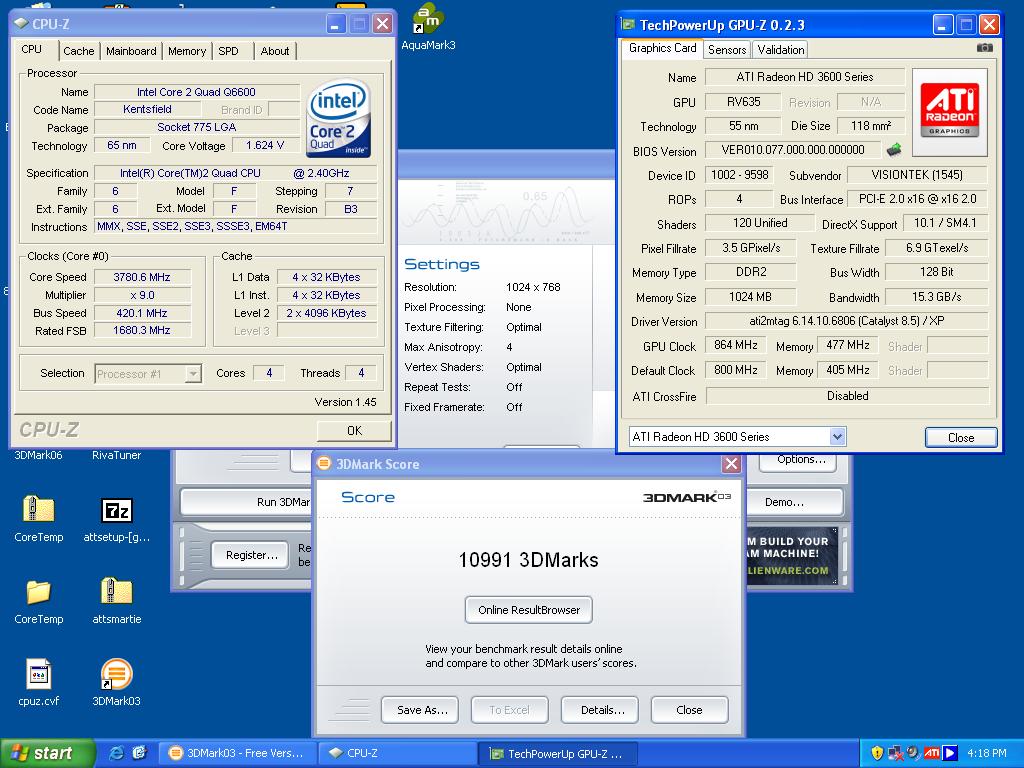Switch to GPU-Z Sensors tab
This screenshot has height=768, width=1024.
coord(727,50)
